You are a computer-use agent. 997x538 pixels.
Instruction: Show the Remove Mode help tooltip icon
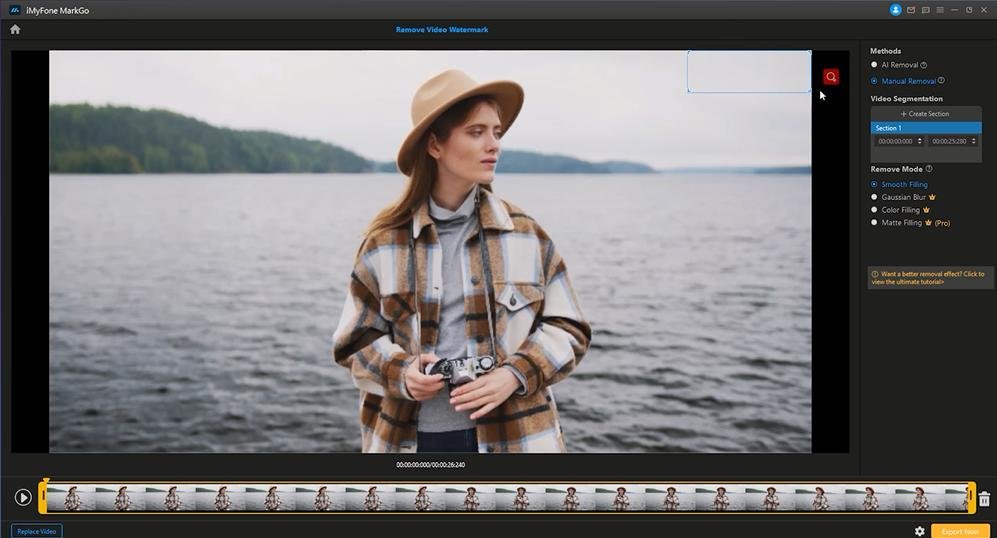pyautogui.click(x=929, y=169)
